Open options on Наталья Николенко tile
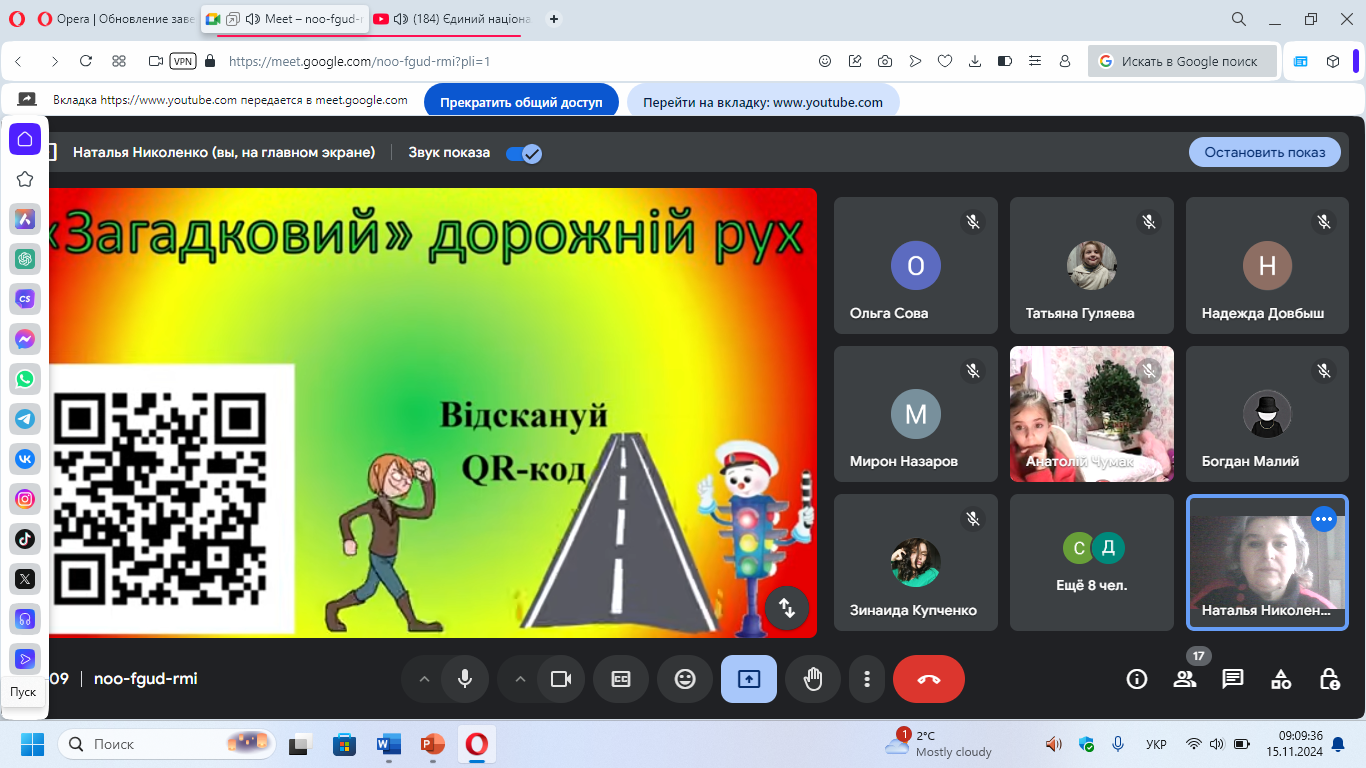This screenshot has height=768, width=1366. coord(1324,518)
